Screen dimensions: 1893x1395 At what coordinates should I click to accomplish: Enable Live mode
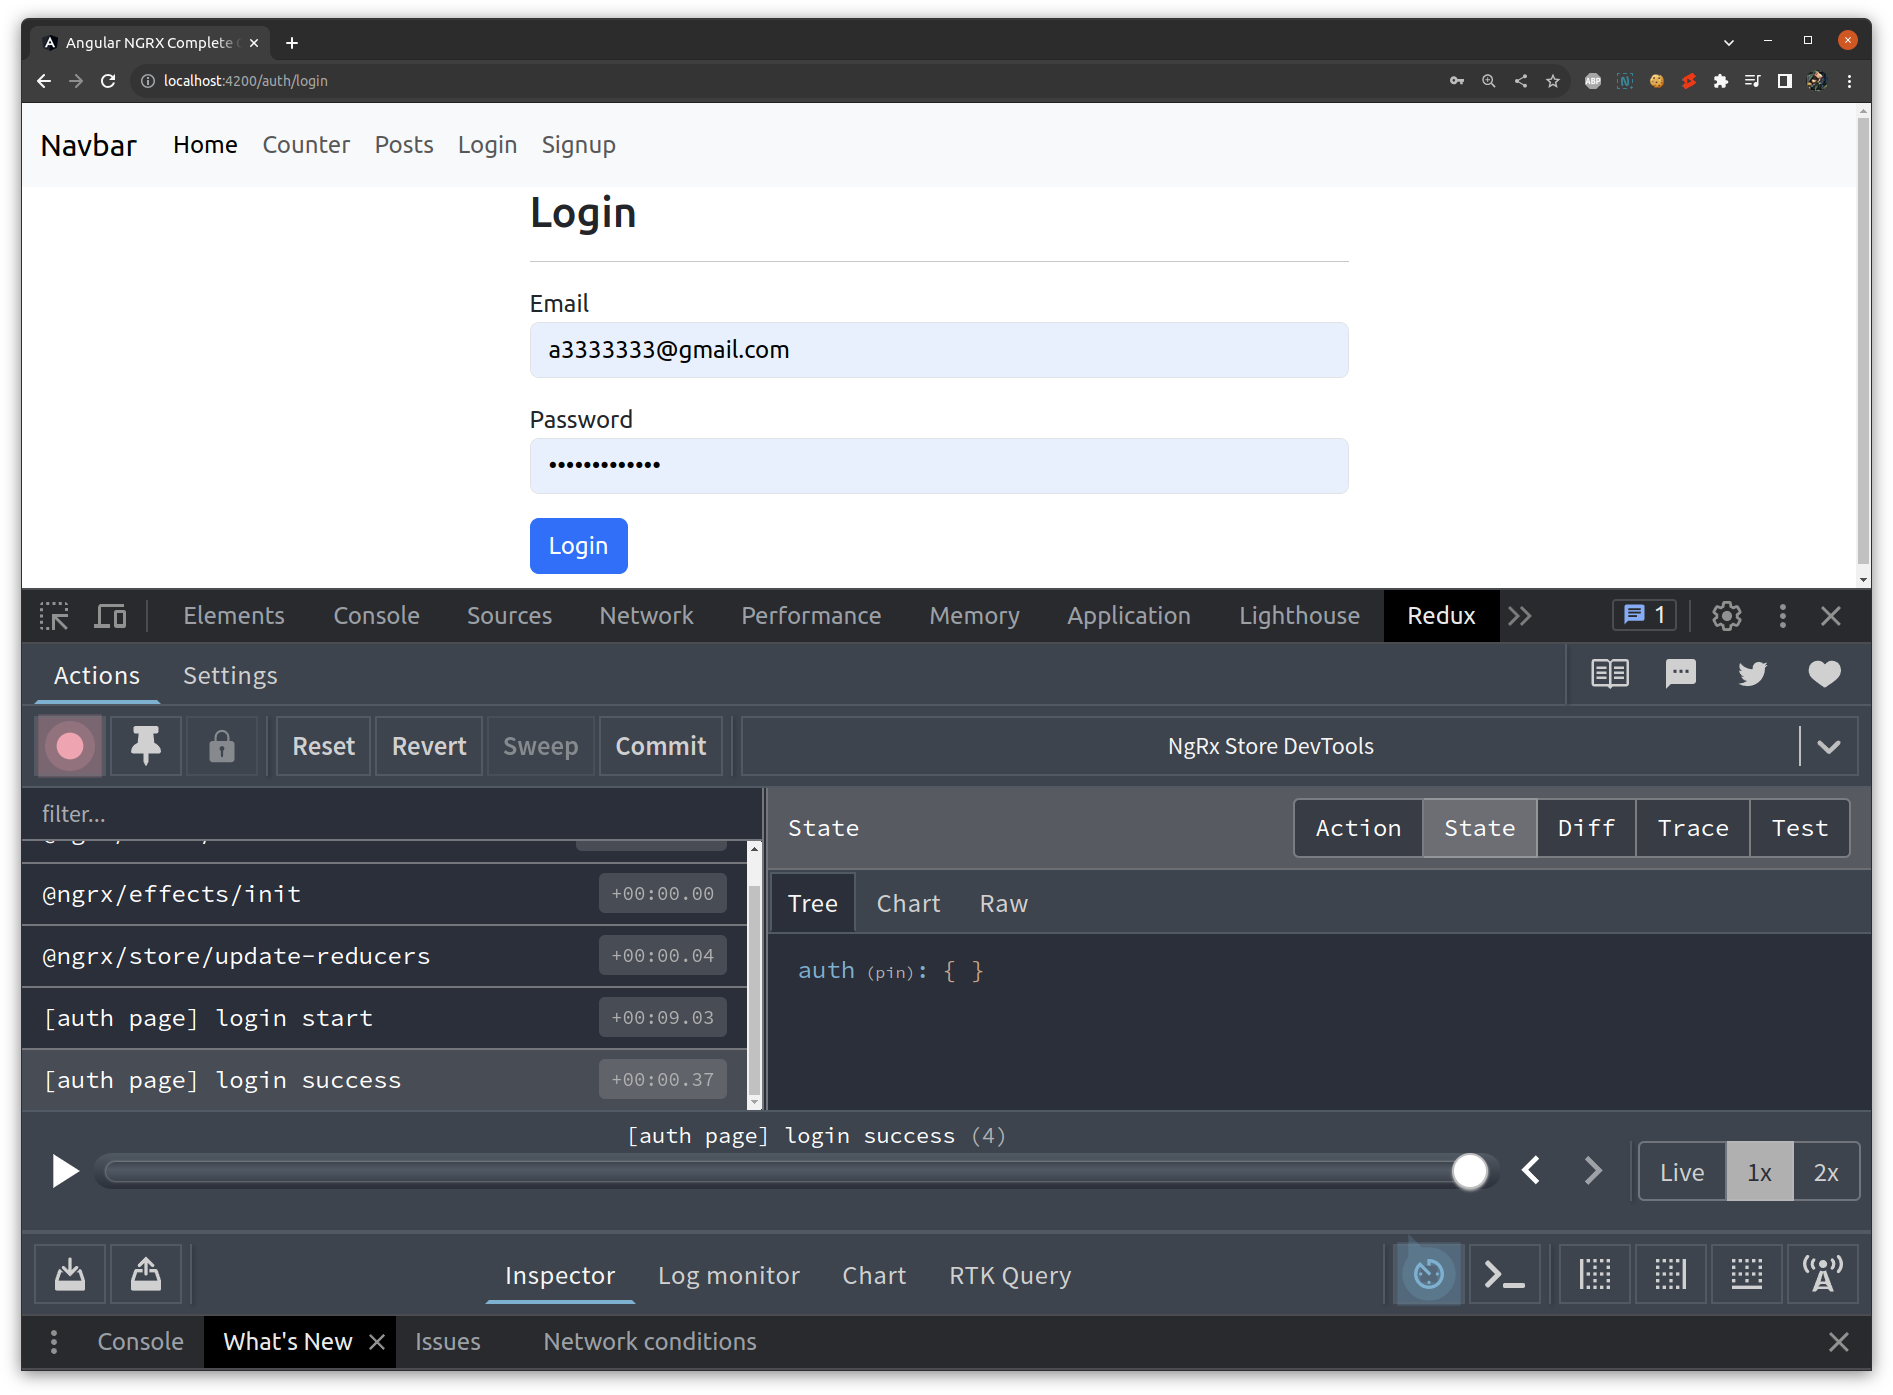(1681, 1171)
